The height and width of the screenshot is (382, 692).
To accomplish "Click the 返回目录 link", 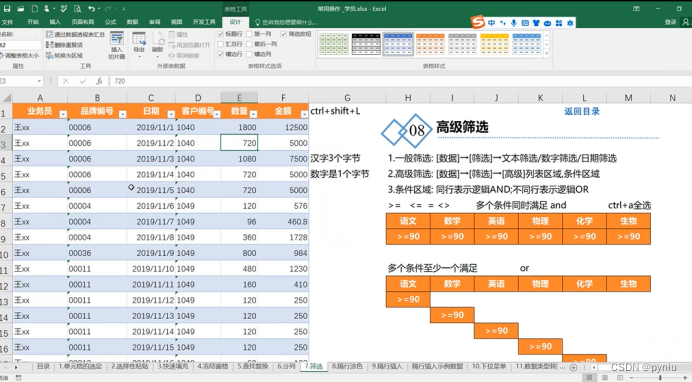I will [582, 111].
